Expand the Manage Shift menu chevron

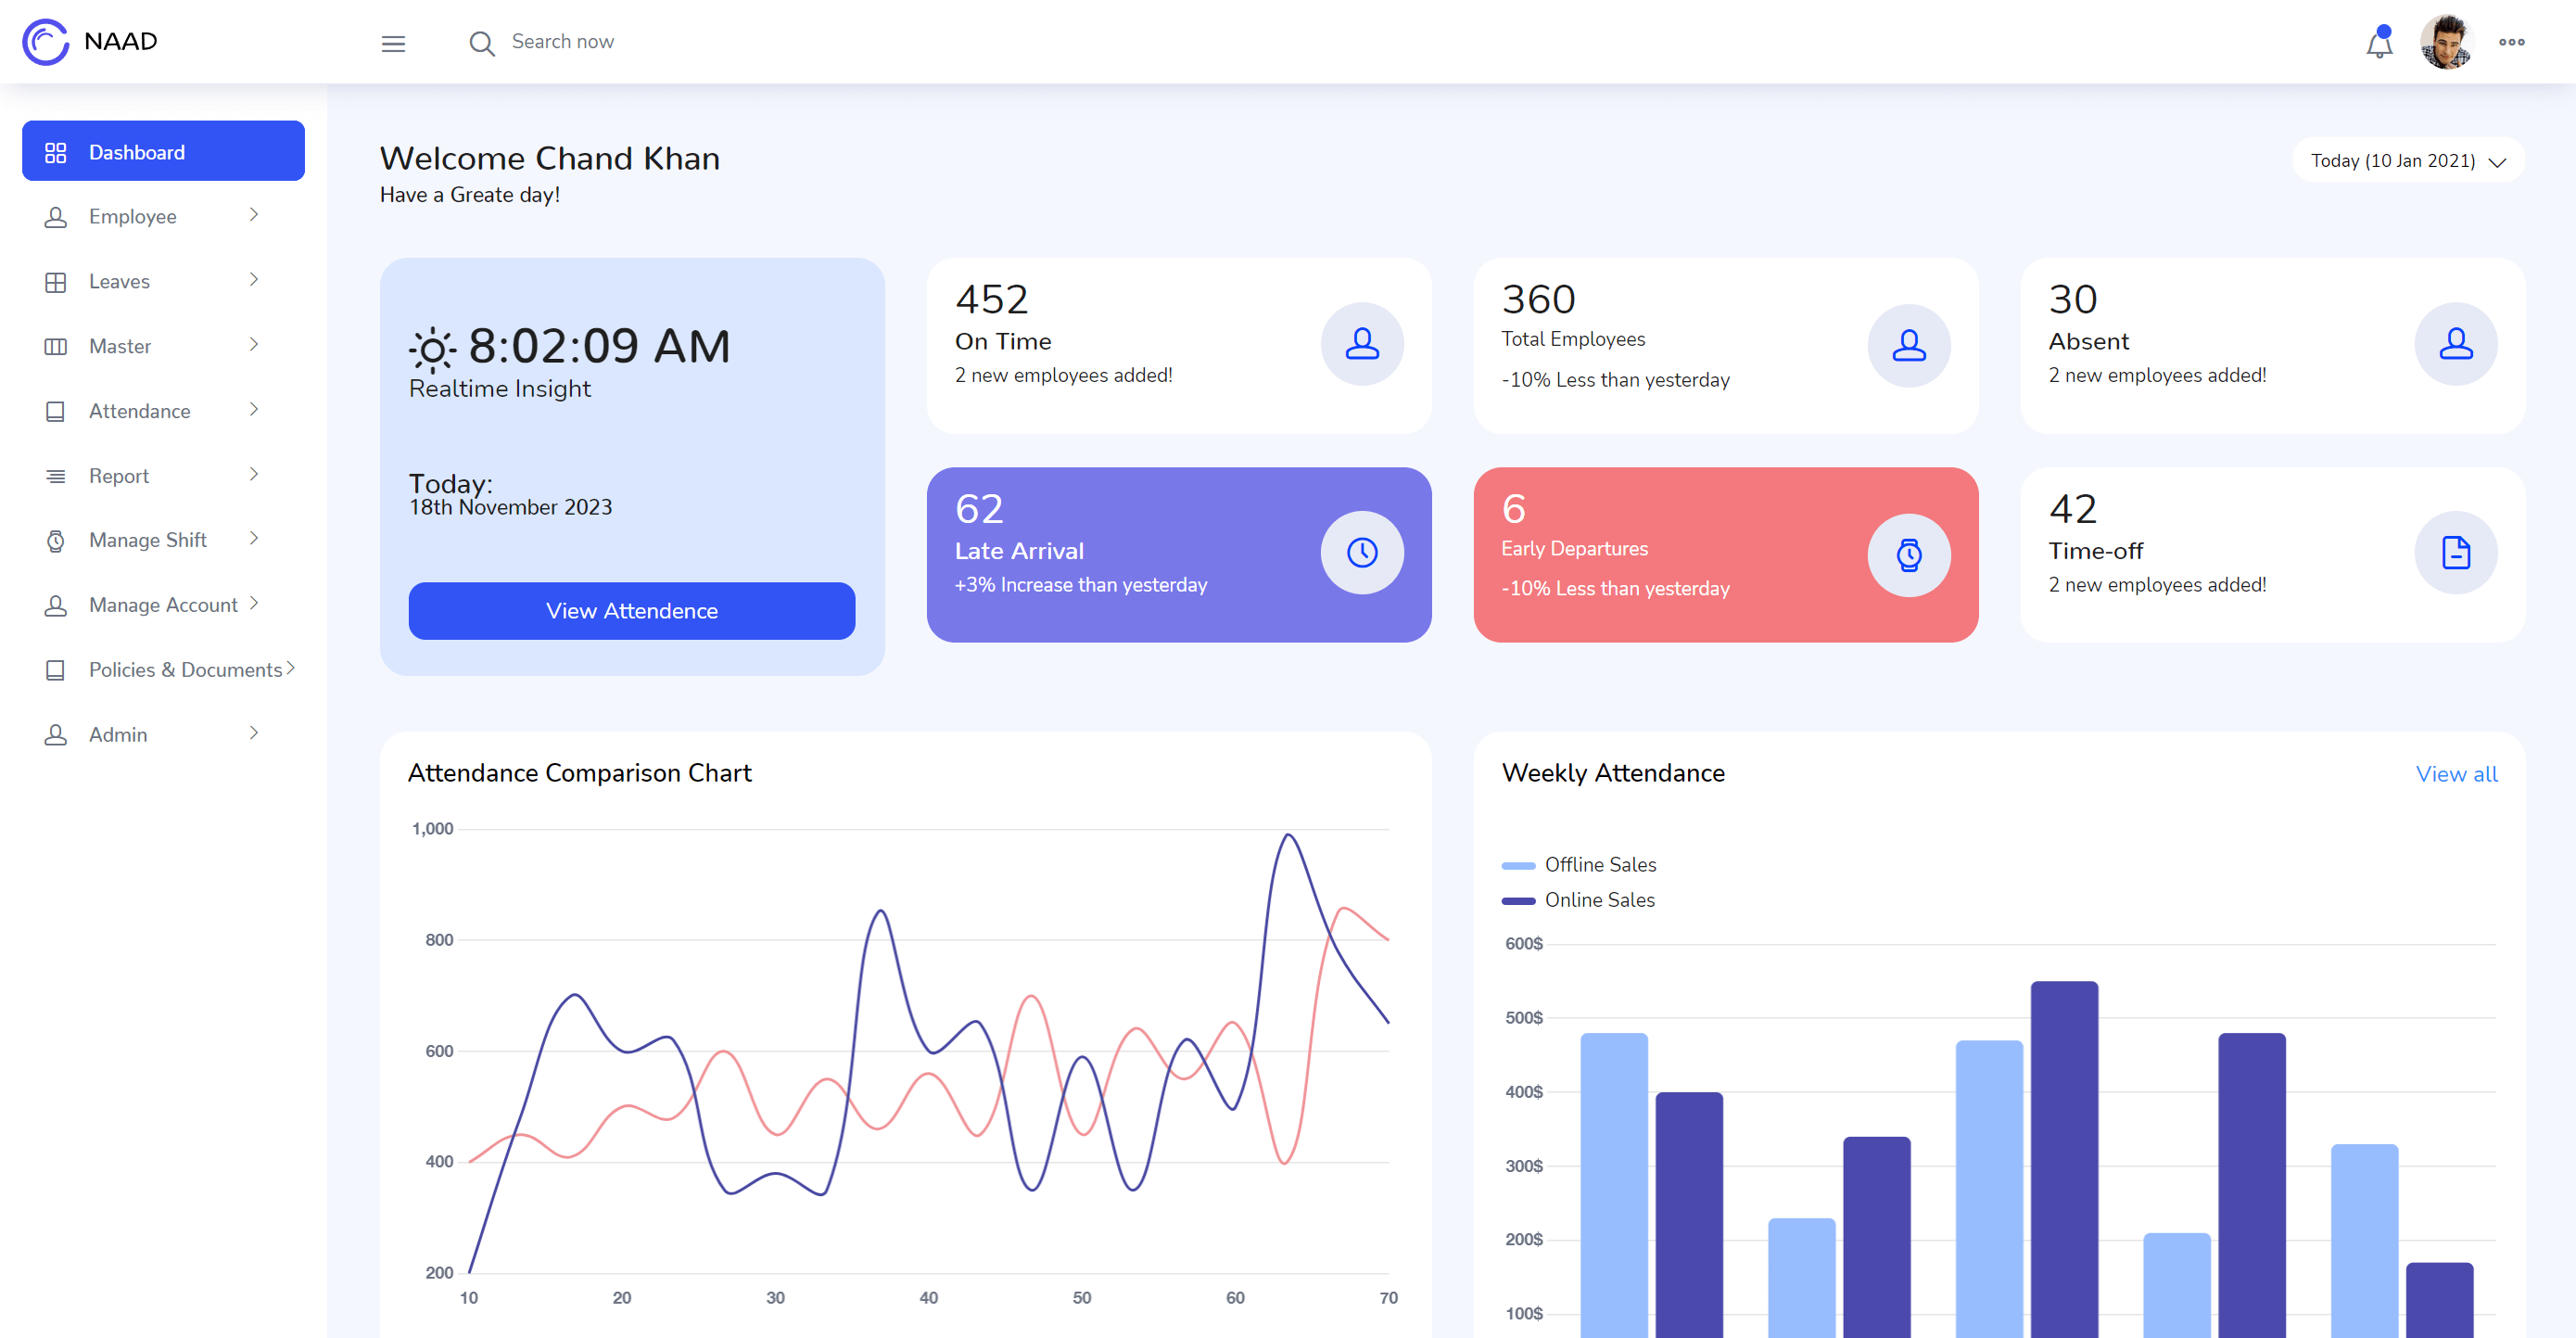click(254, 539)
